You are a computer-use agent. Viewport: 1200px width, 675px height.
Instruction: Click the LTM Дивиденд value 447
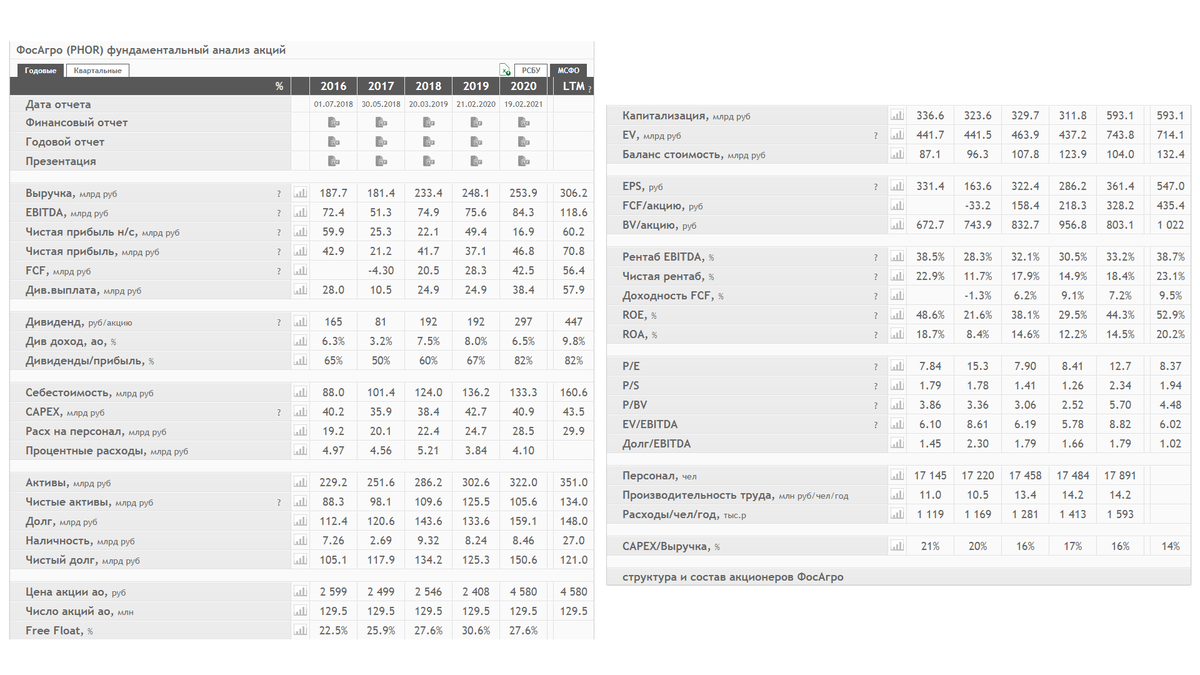pyautogui.click(x=574, y=322)
